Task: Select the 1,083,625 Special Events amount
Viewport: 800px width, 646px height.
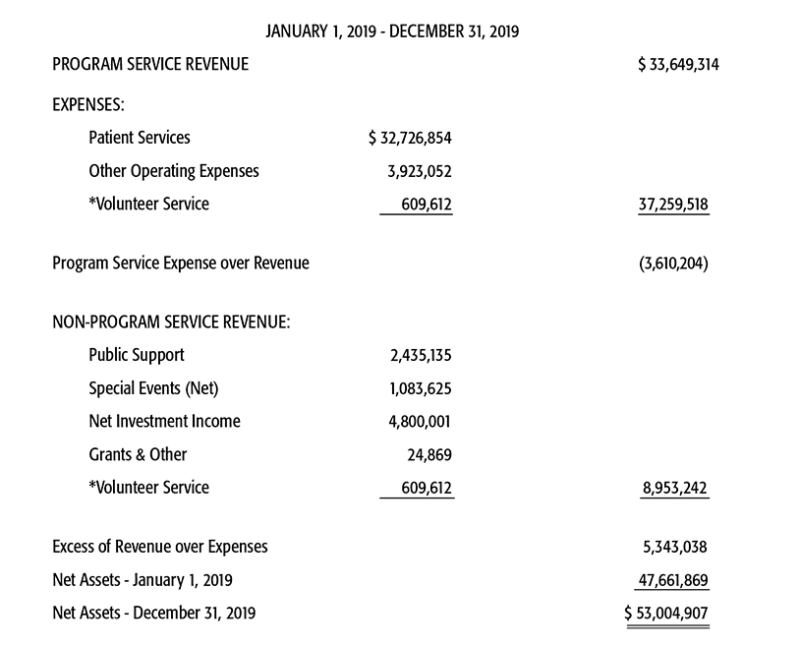Action: (420, 389)
